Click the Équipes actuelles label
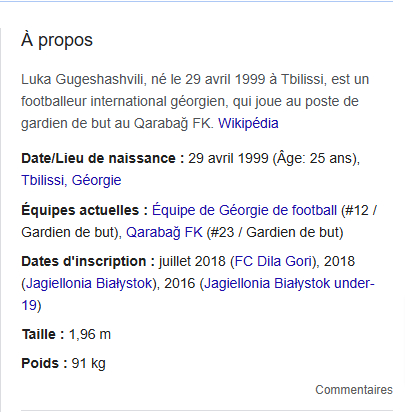This screenshot has width=405, height=412. 85,210
